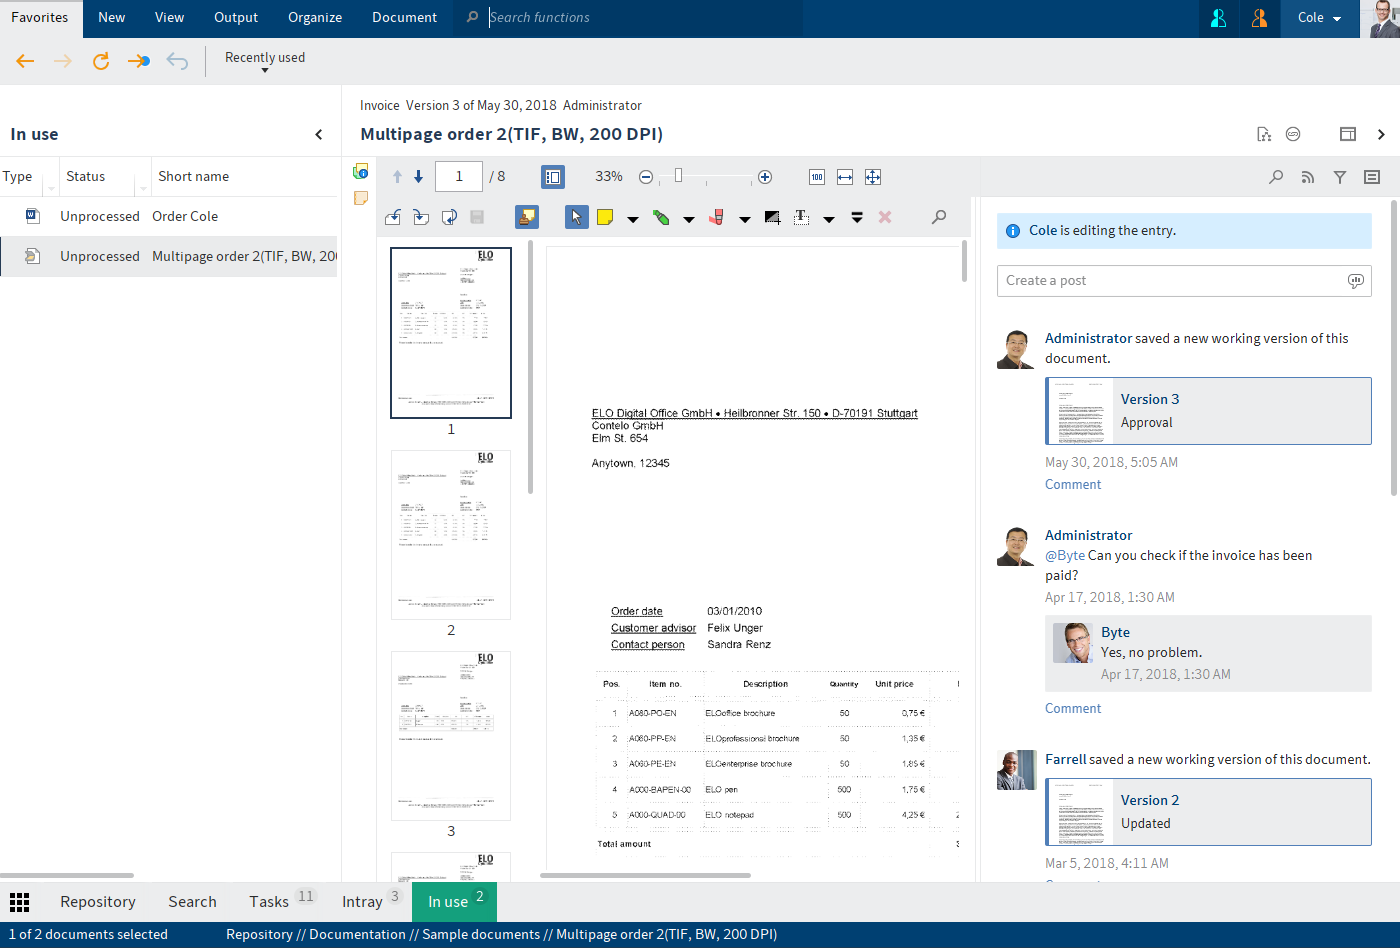The image size is (1400, 948).
Task: Click the zoom slider handle
Action: pyautogui.click(x=679, y=176)
